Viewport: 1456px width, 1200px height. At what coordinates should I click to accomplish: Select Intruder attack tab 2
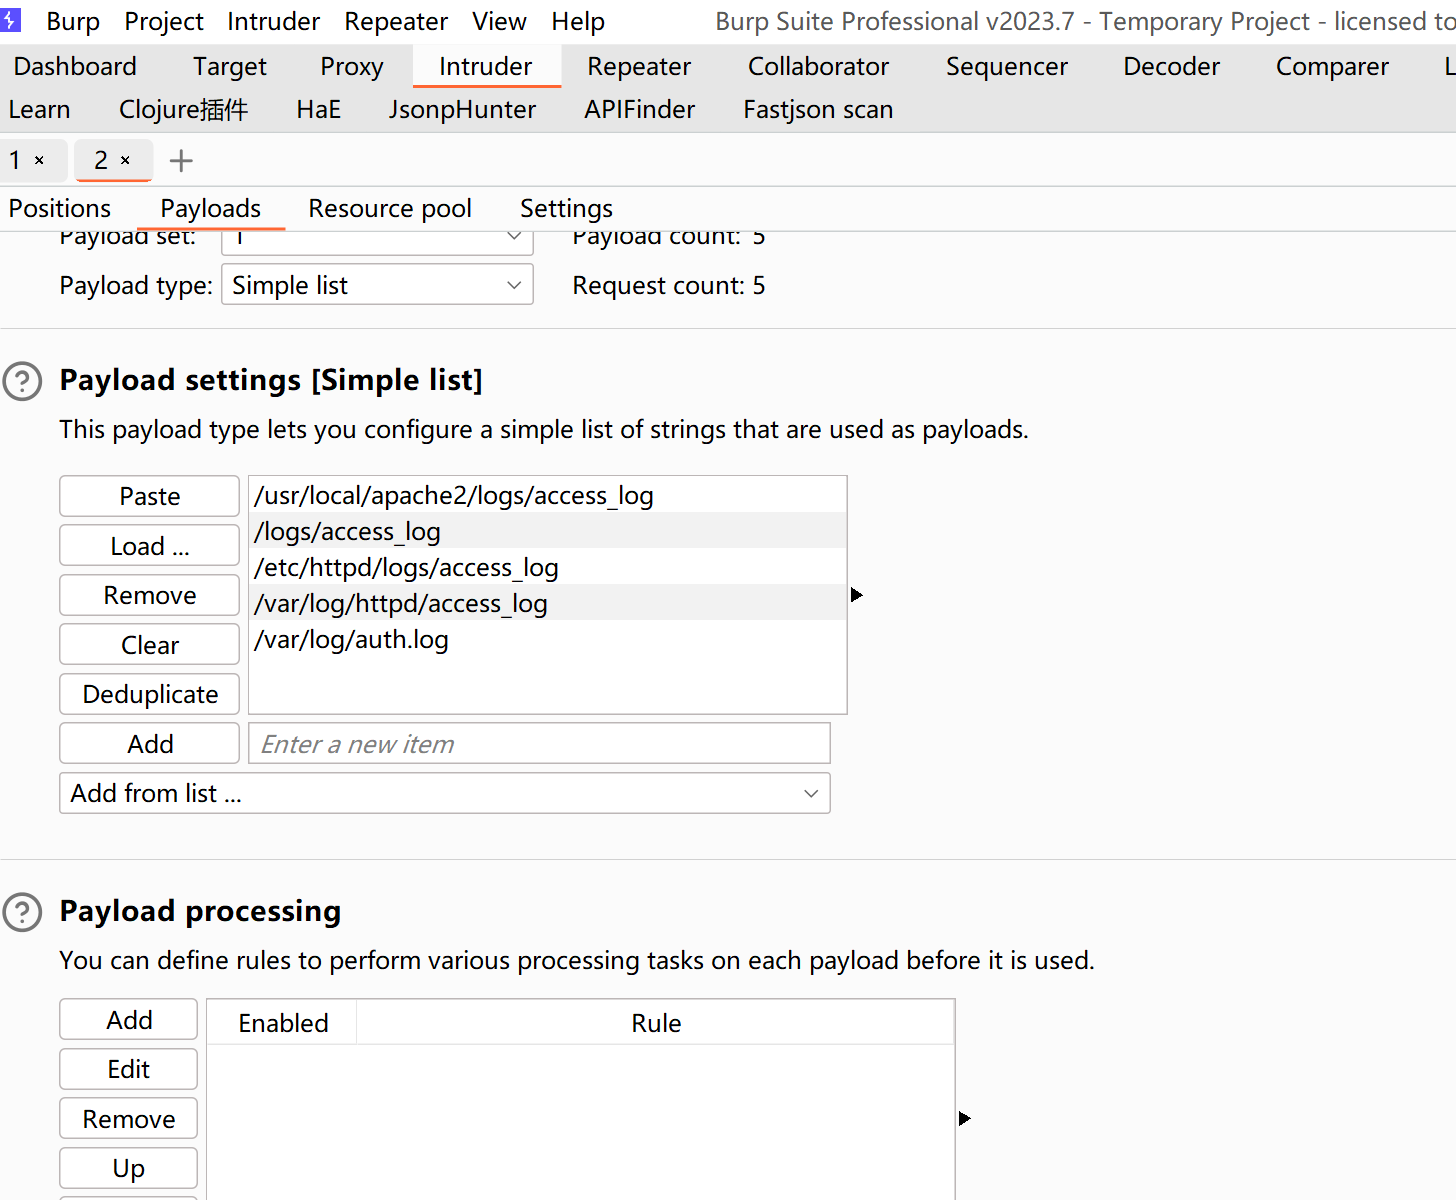tap(101, 160)
